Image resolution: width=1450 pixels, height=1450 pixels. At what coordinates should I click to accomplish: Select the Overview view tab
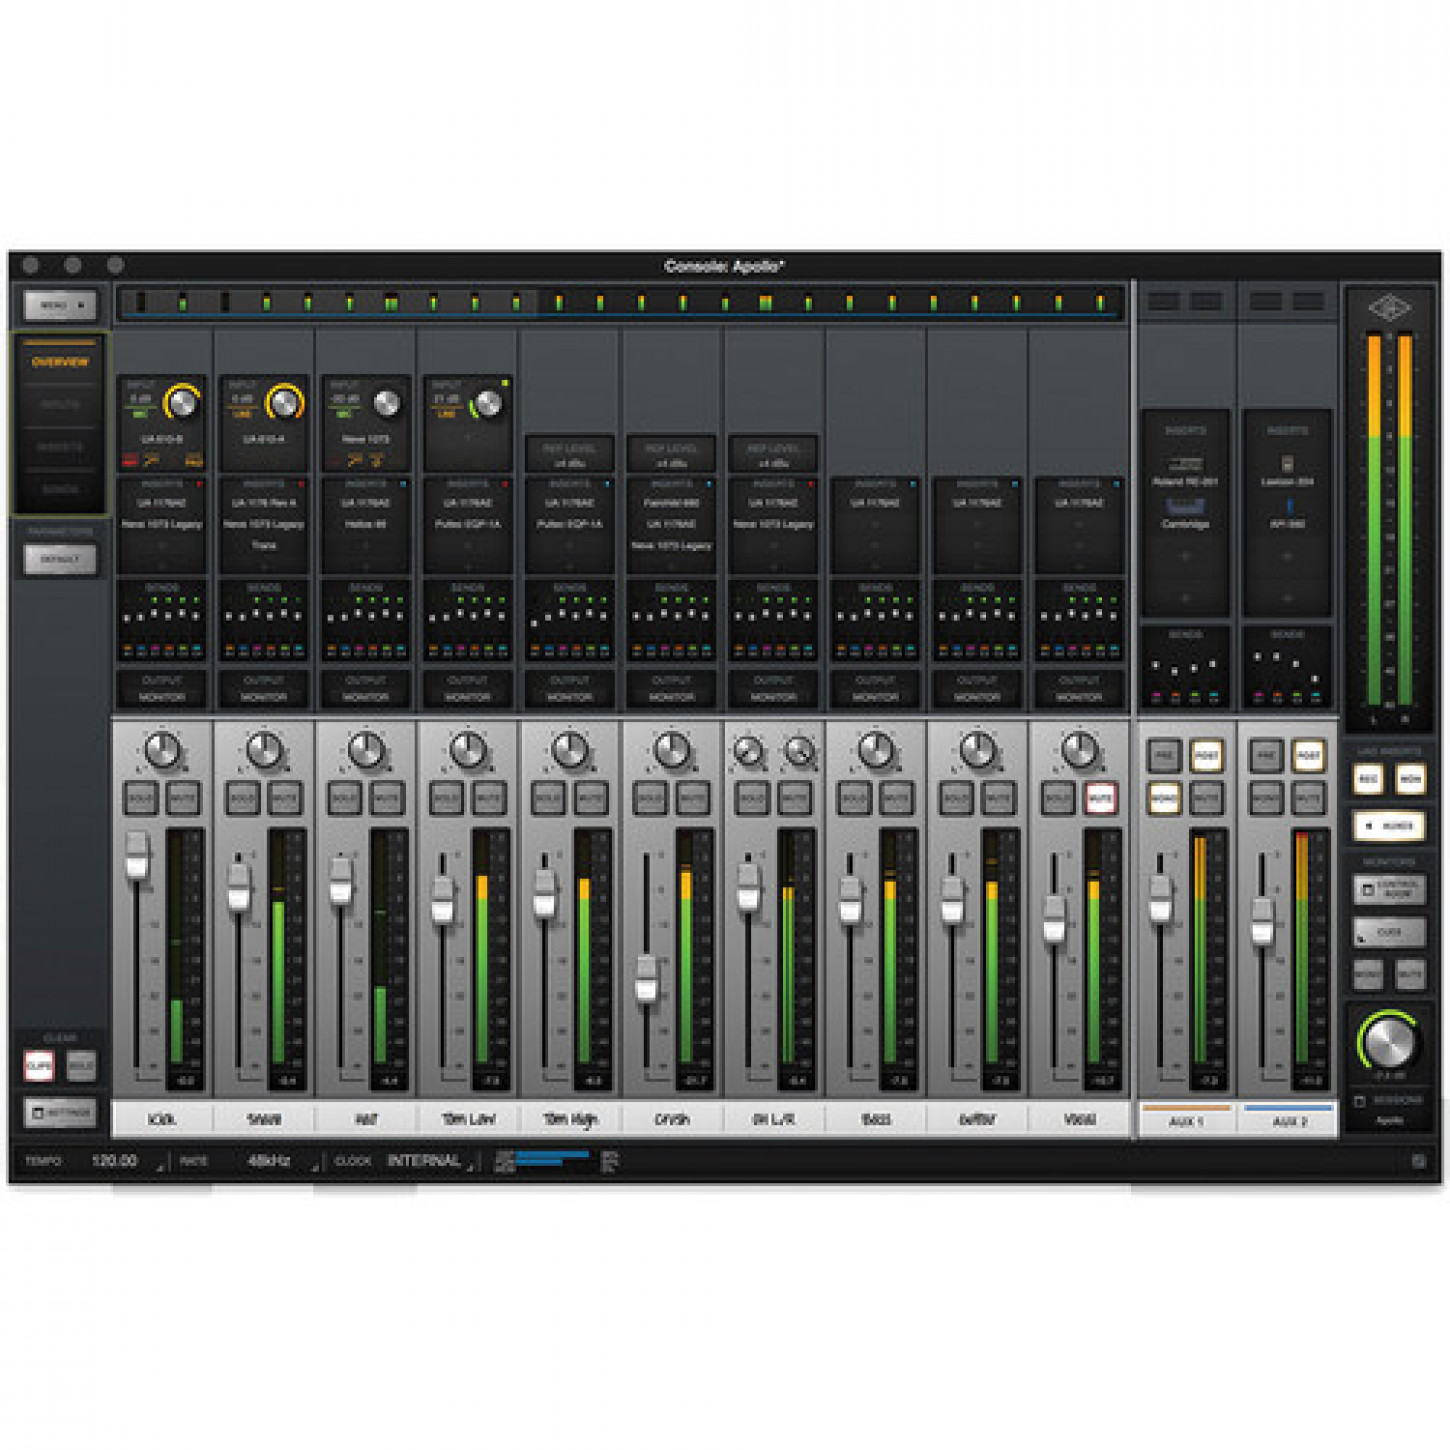coord(60,362)
